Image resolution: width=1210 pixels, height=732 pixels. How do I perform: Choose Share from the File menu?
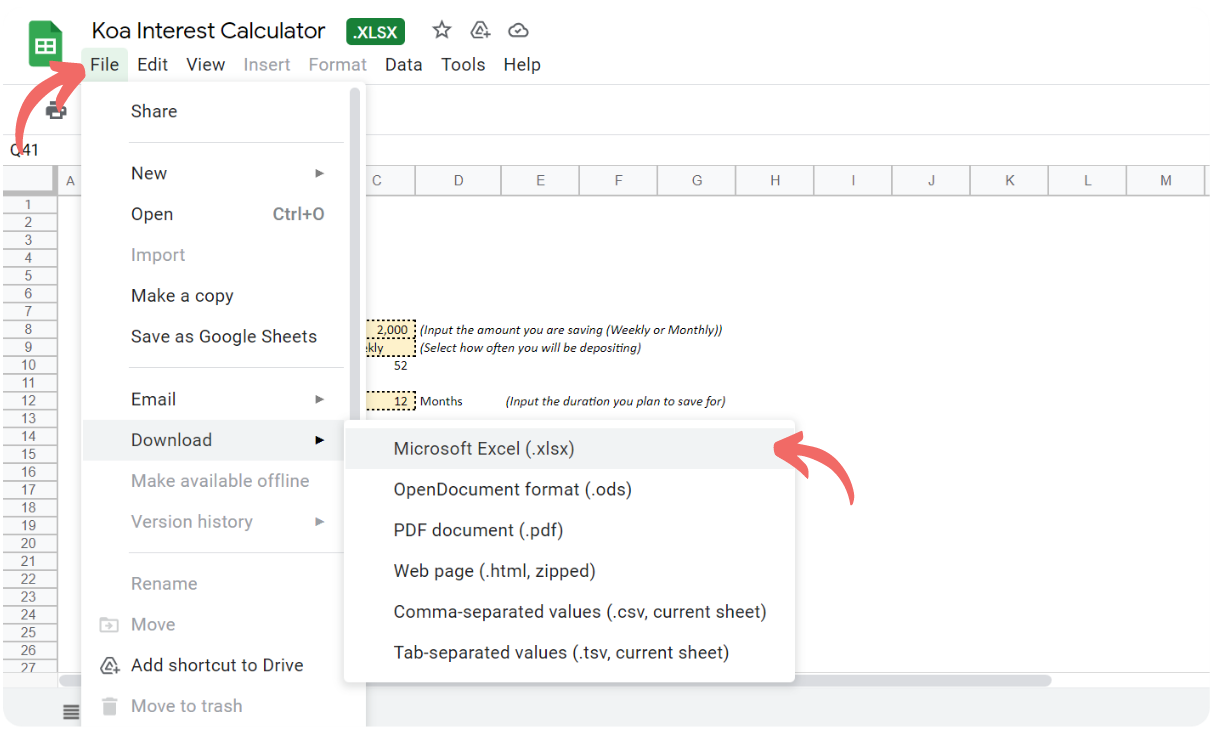[216, 111]
